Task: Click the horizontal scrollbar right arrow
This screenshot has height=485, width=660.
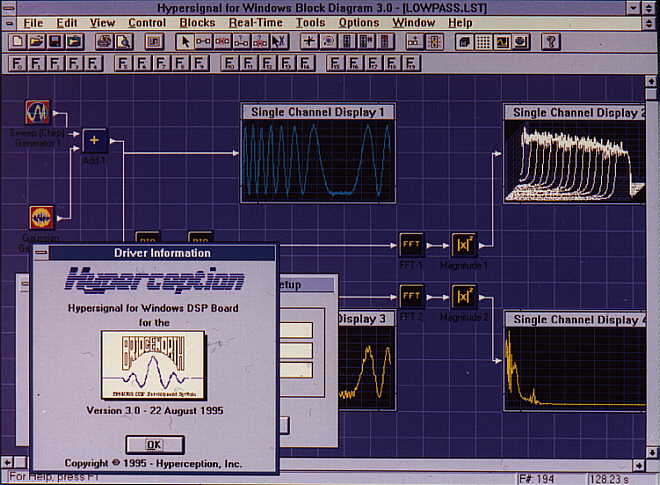Action: (639, 465)
